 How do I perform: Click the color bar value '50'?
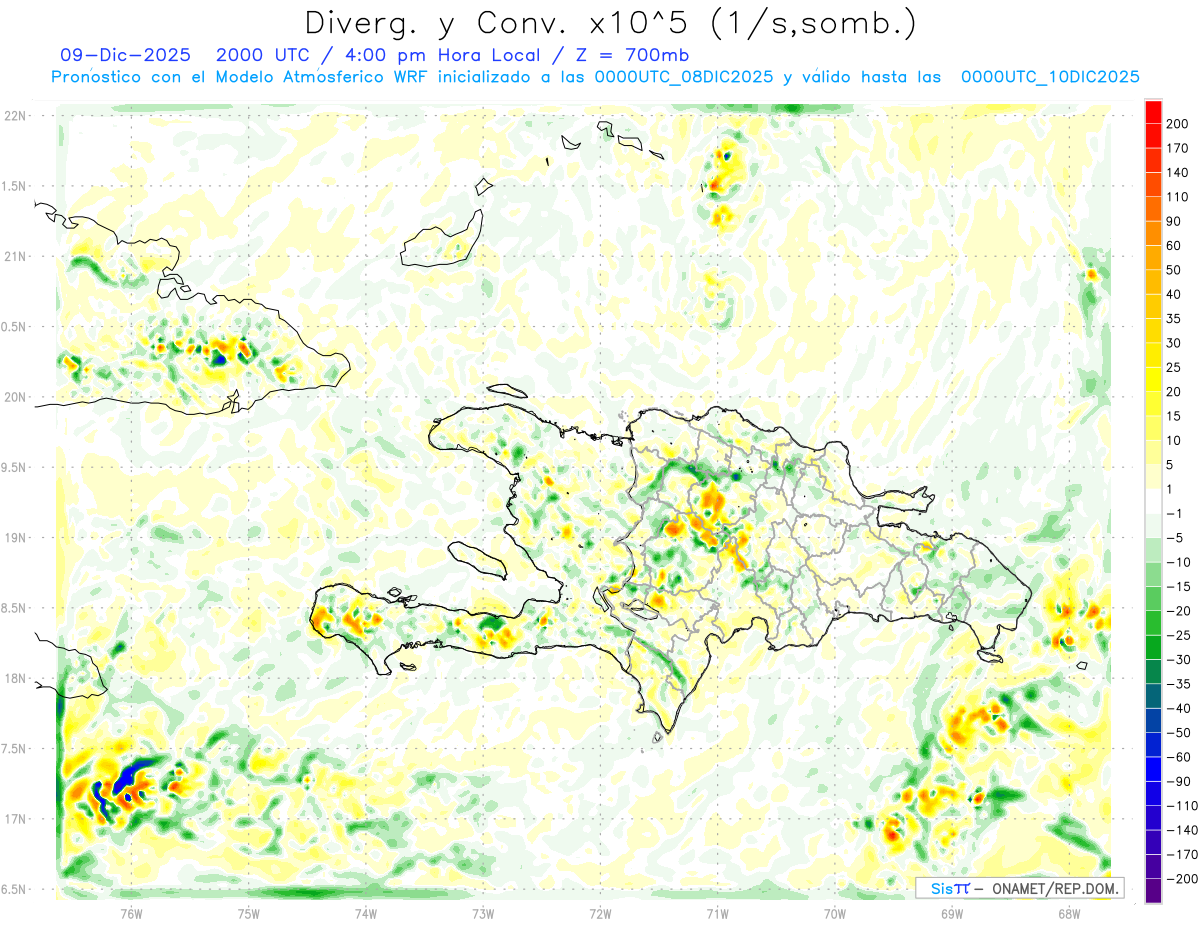pos(1175,270)
